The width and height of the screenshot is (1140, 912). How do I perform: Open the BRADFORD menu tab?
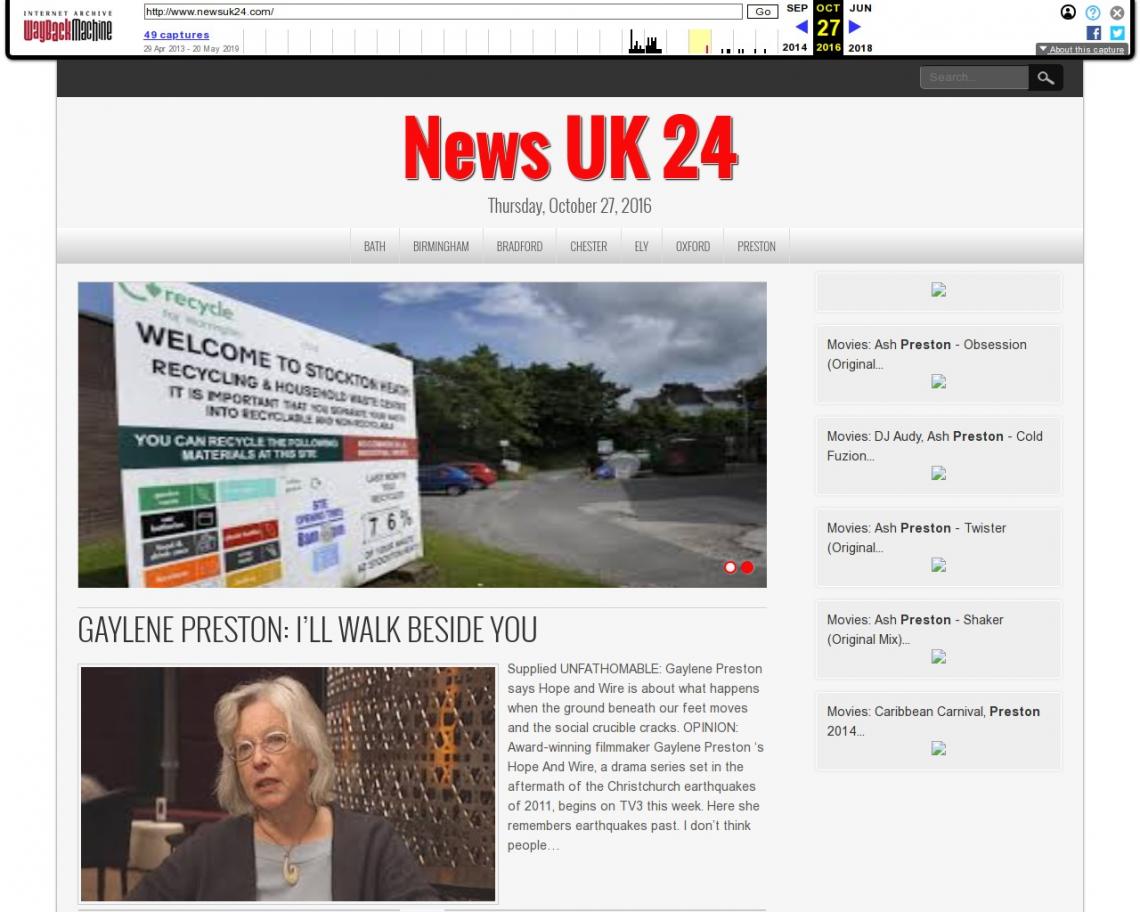coord(519,246)
